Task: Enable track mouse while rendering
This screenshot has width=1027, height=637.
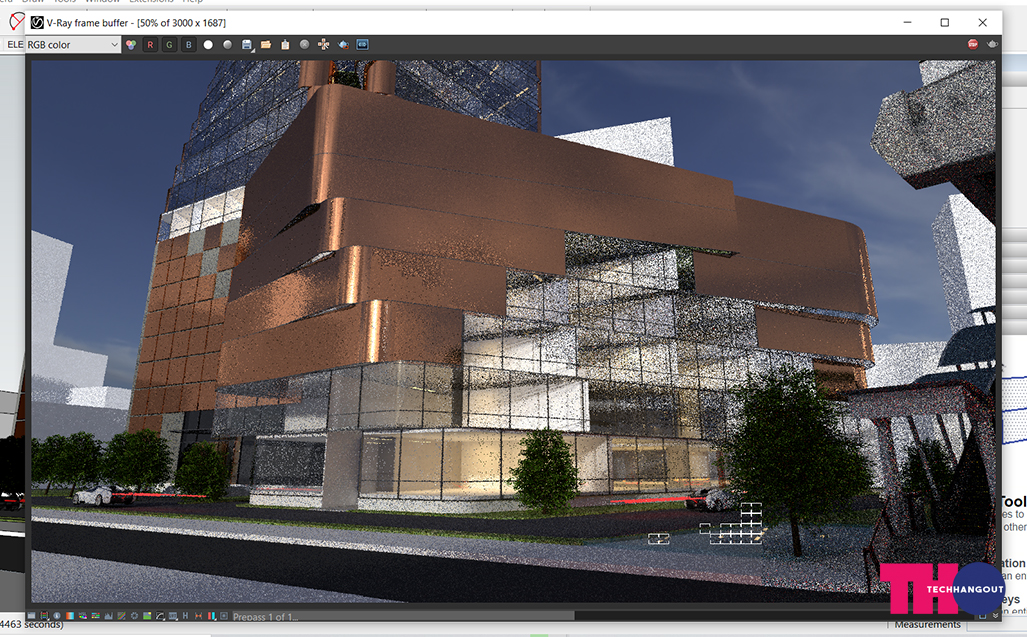Action: click(x=324, y=45)
